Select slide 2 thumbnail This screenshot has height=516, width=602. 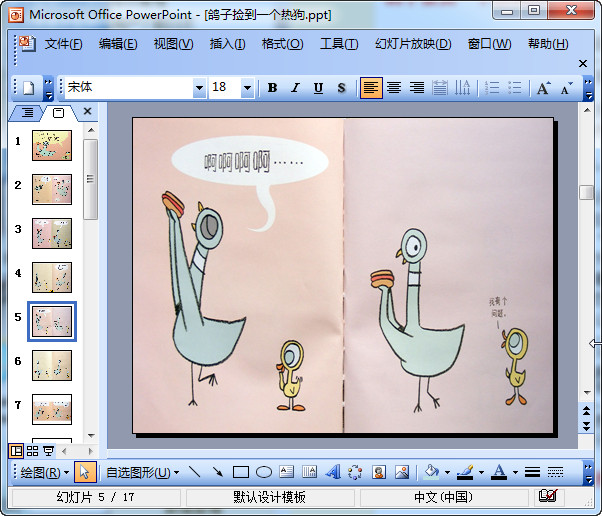point(52,189)
